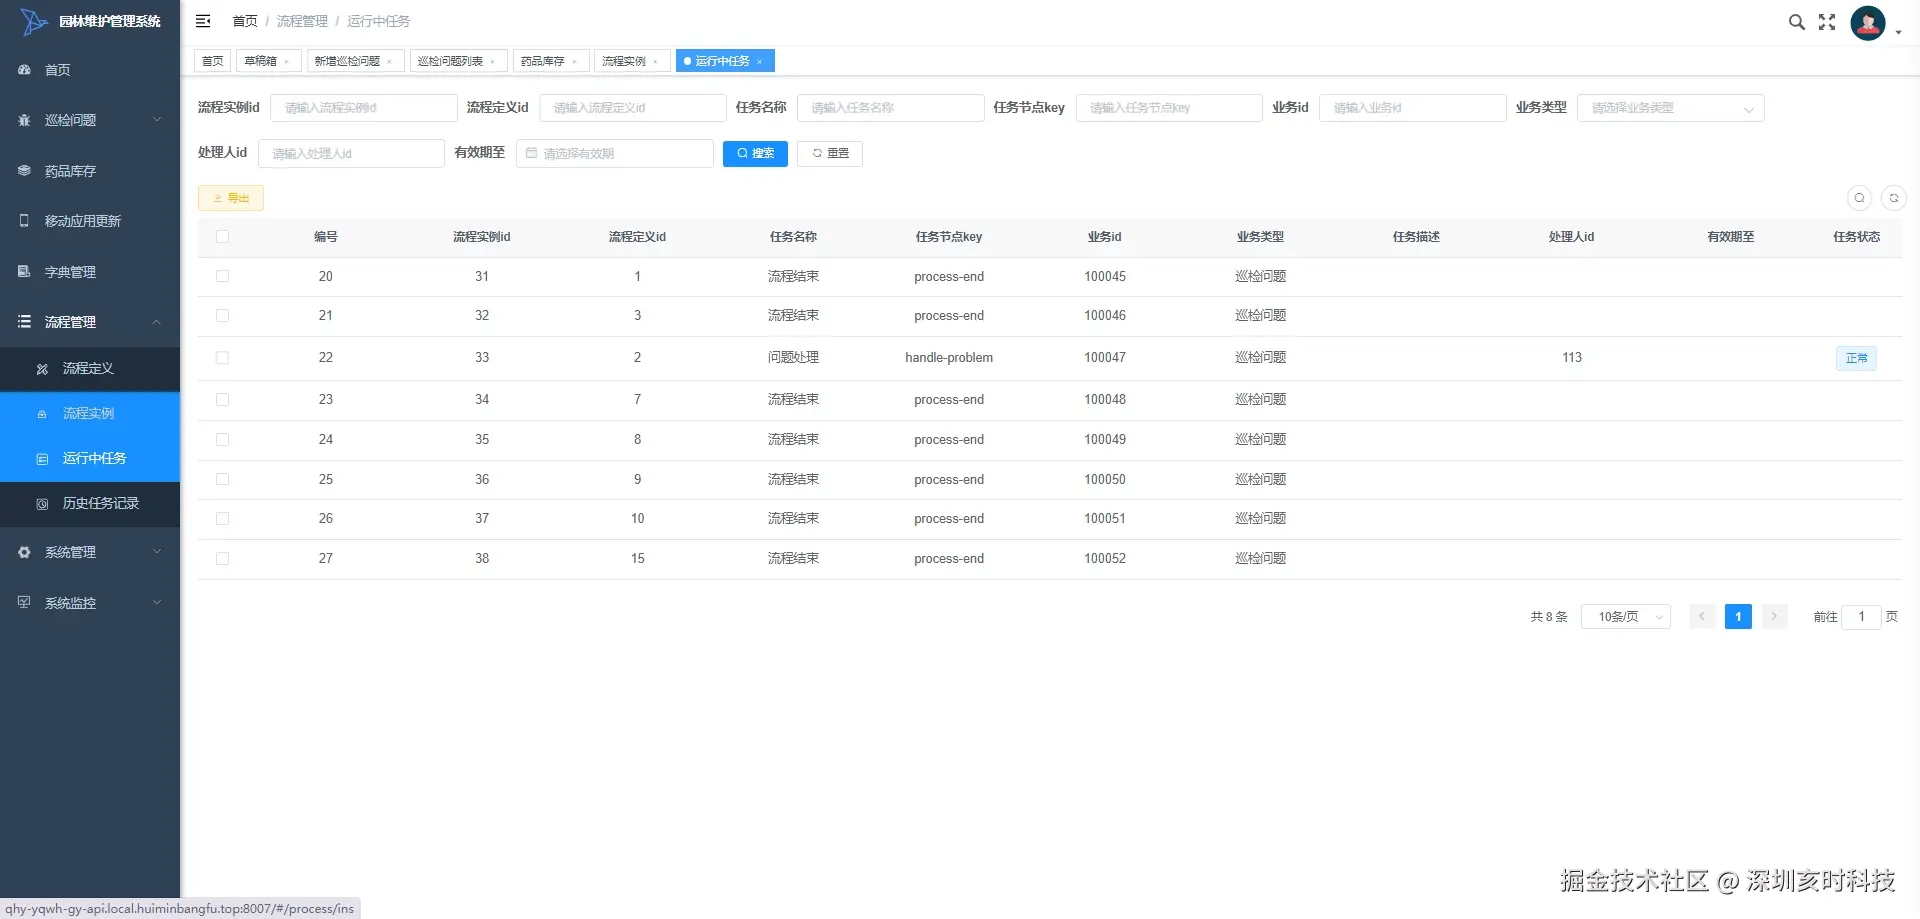Click the 运行中任务 icon in submenu
Screen dimensions: 1920x919
[x=42, y=459]
